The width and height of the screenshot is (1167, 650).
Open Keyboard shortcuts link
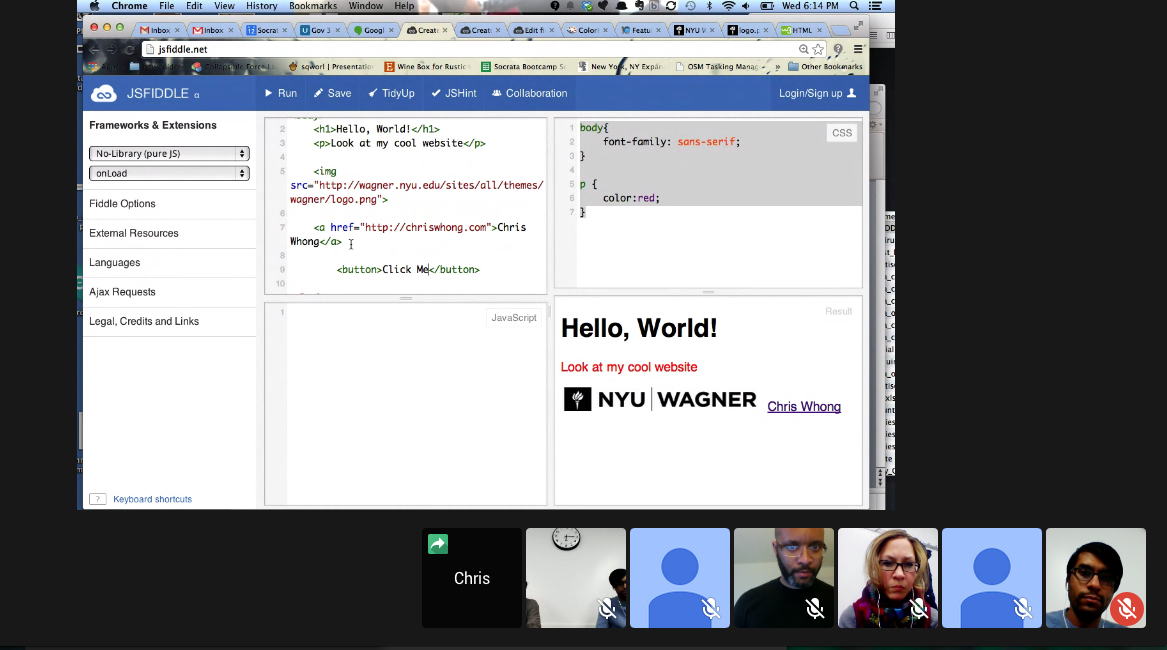coord(152,499)
